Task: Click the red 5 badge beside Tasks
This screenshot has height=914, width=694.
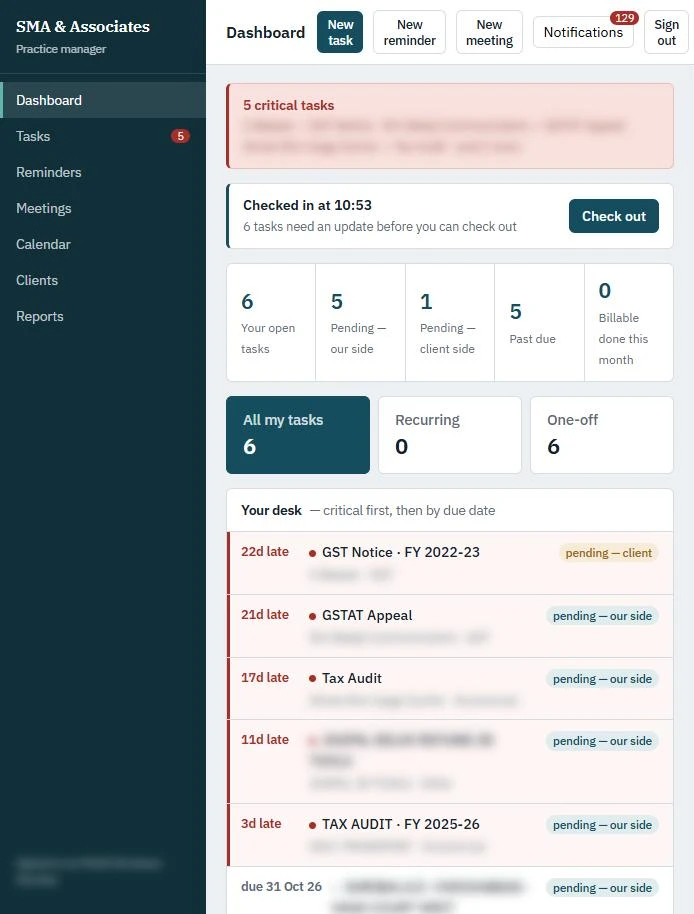Action: 180,136
